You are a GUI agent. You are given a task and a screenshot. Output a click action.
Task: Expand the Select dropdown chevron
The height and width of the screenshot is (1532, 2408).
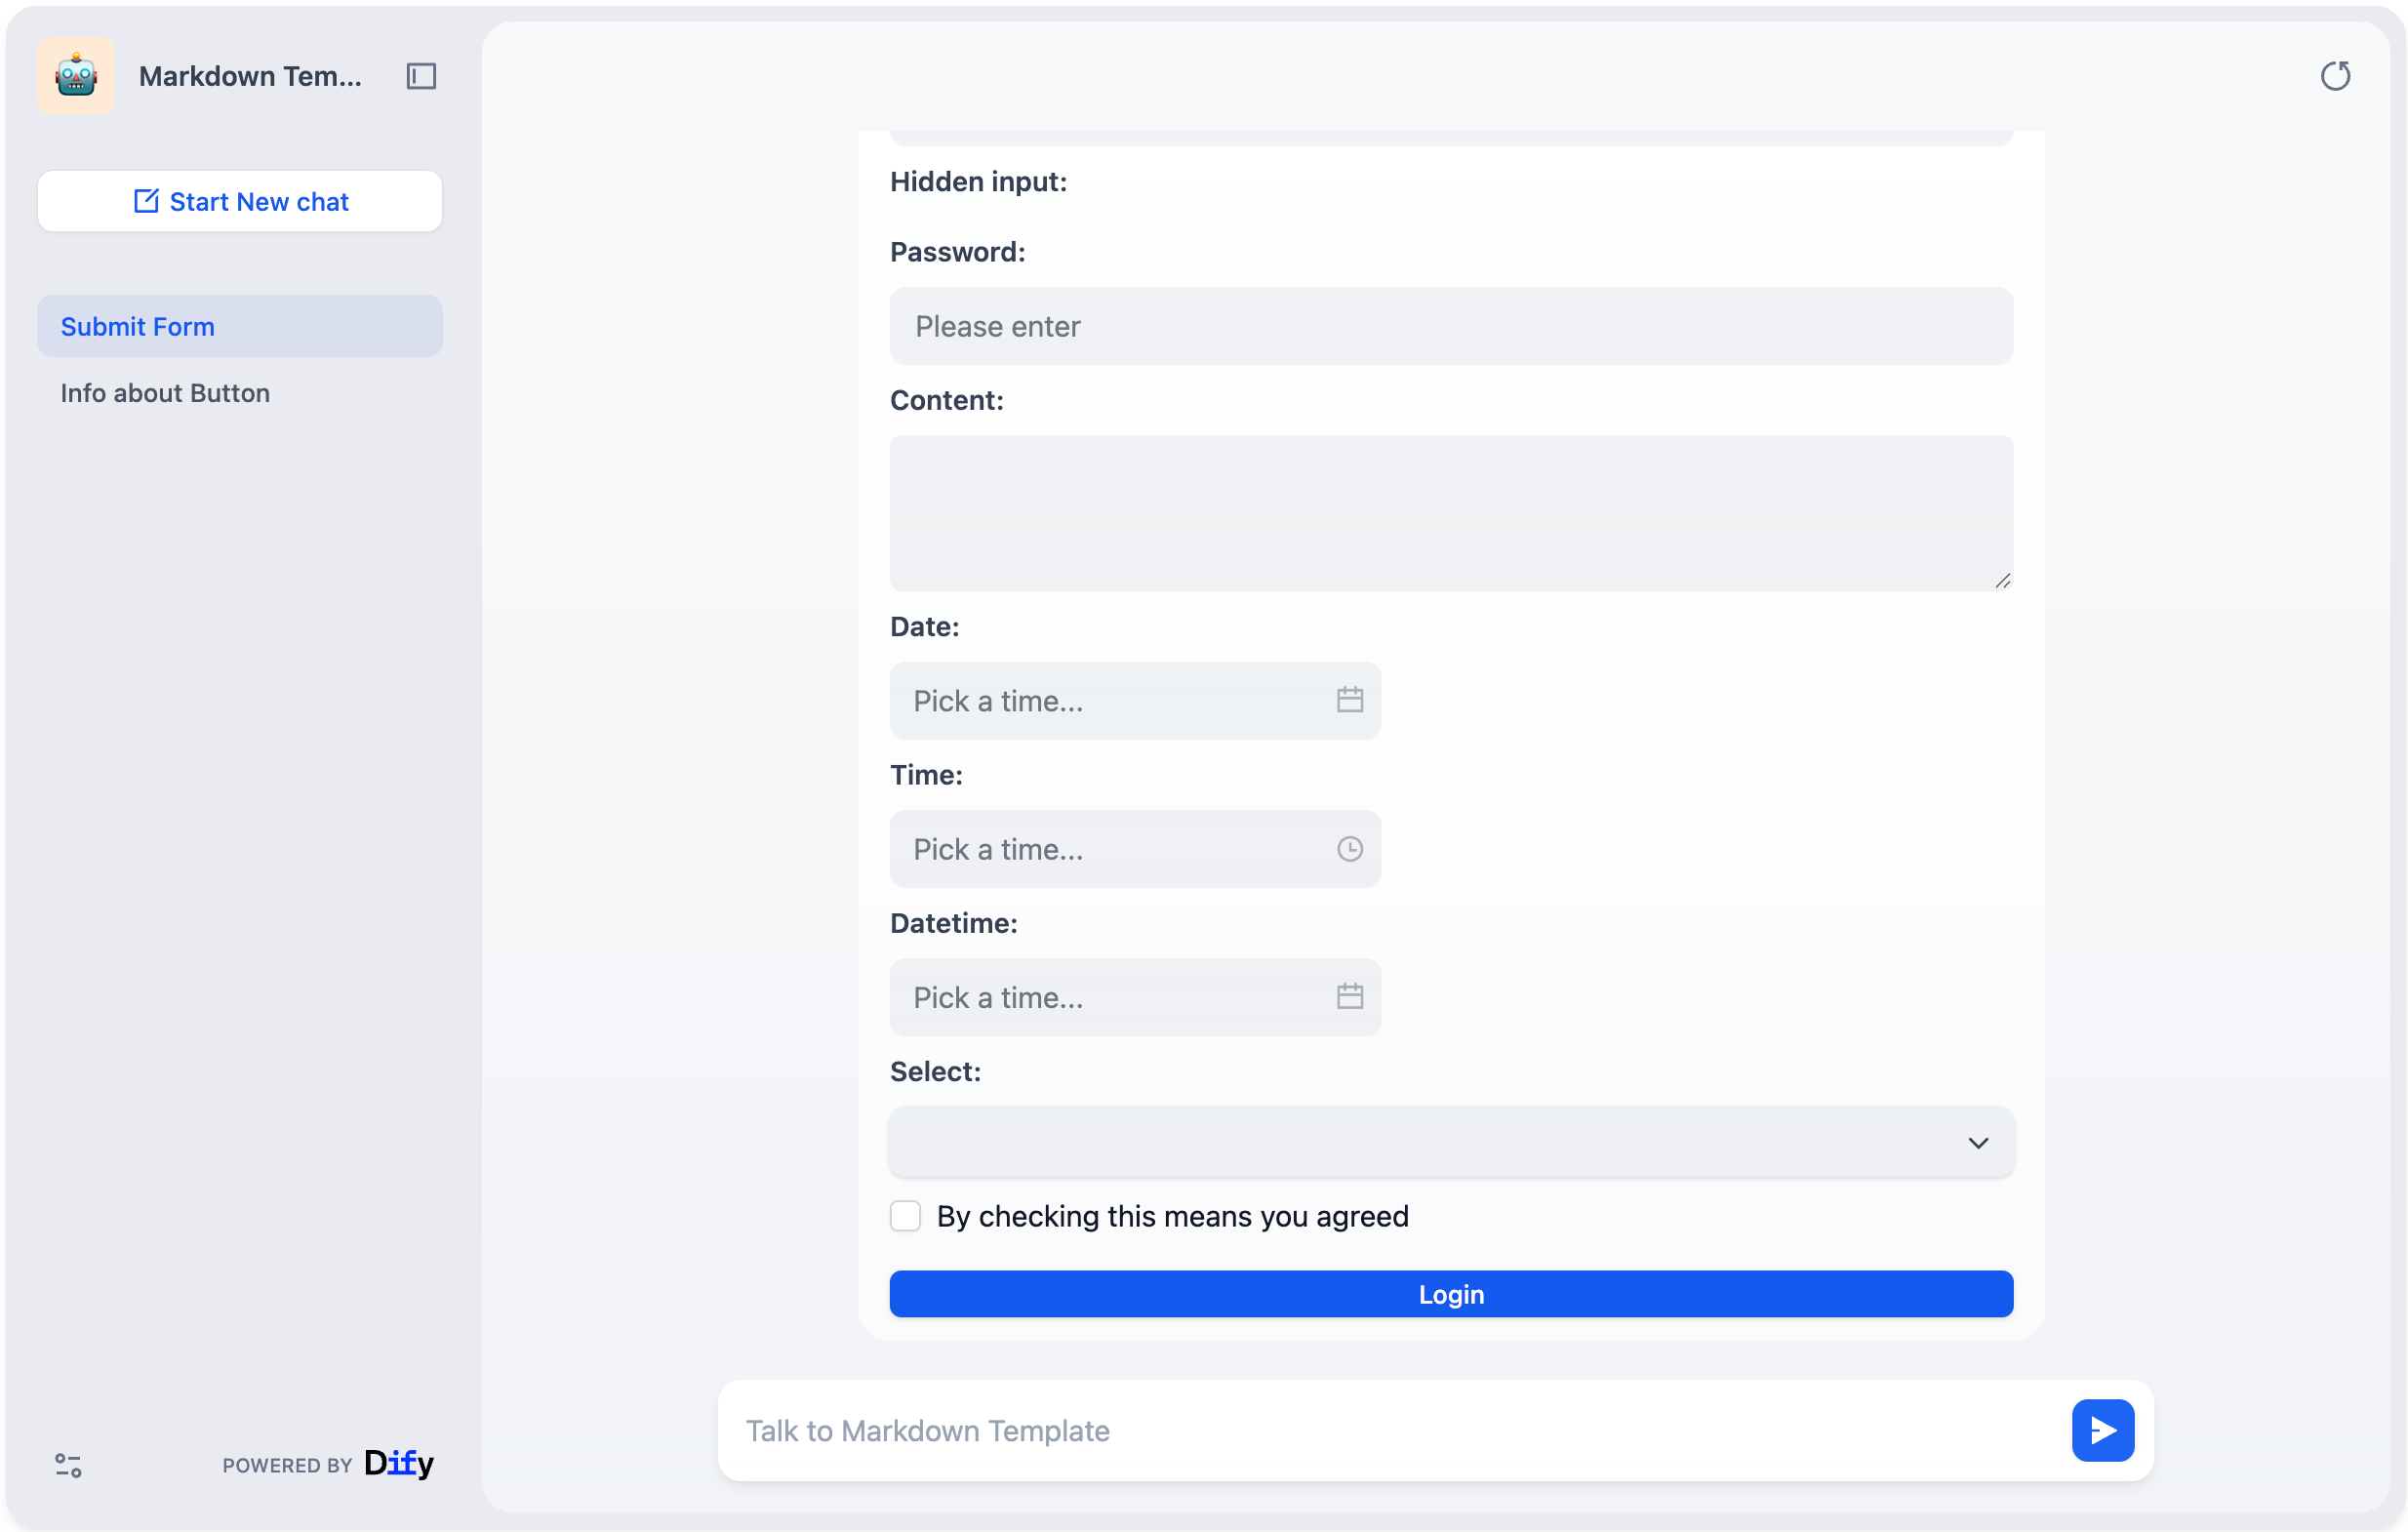tap(1977, 1143)
